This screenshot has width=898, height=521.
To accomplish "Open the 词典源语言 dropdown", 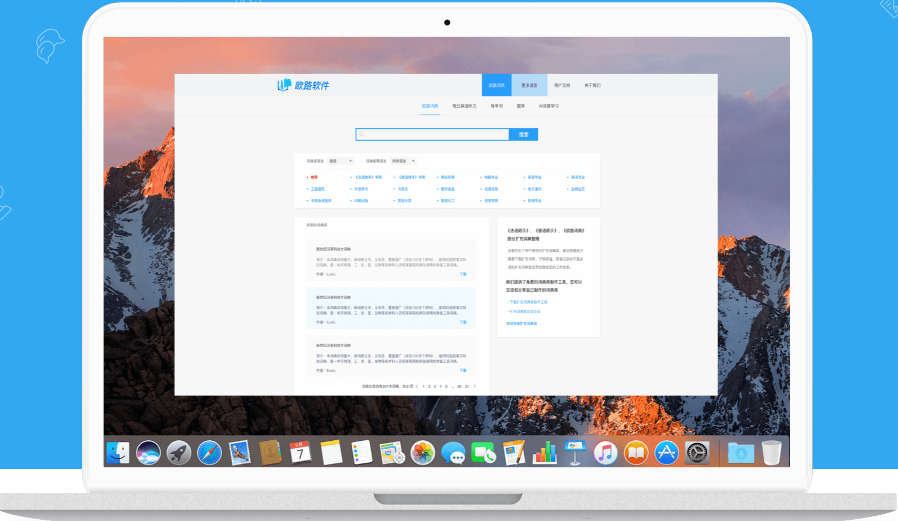I will click(341, 161).
